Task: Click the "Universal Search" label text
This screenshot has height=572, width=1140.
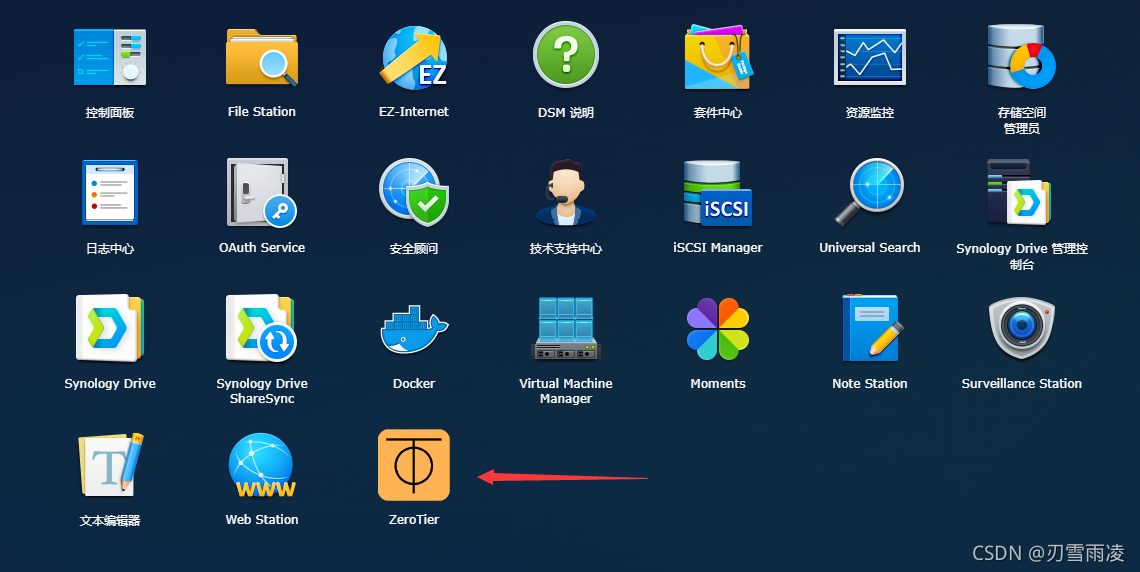Action: (x=870, y=248)
